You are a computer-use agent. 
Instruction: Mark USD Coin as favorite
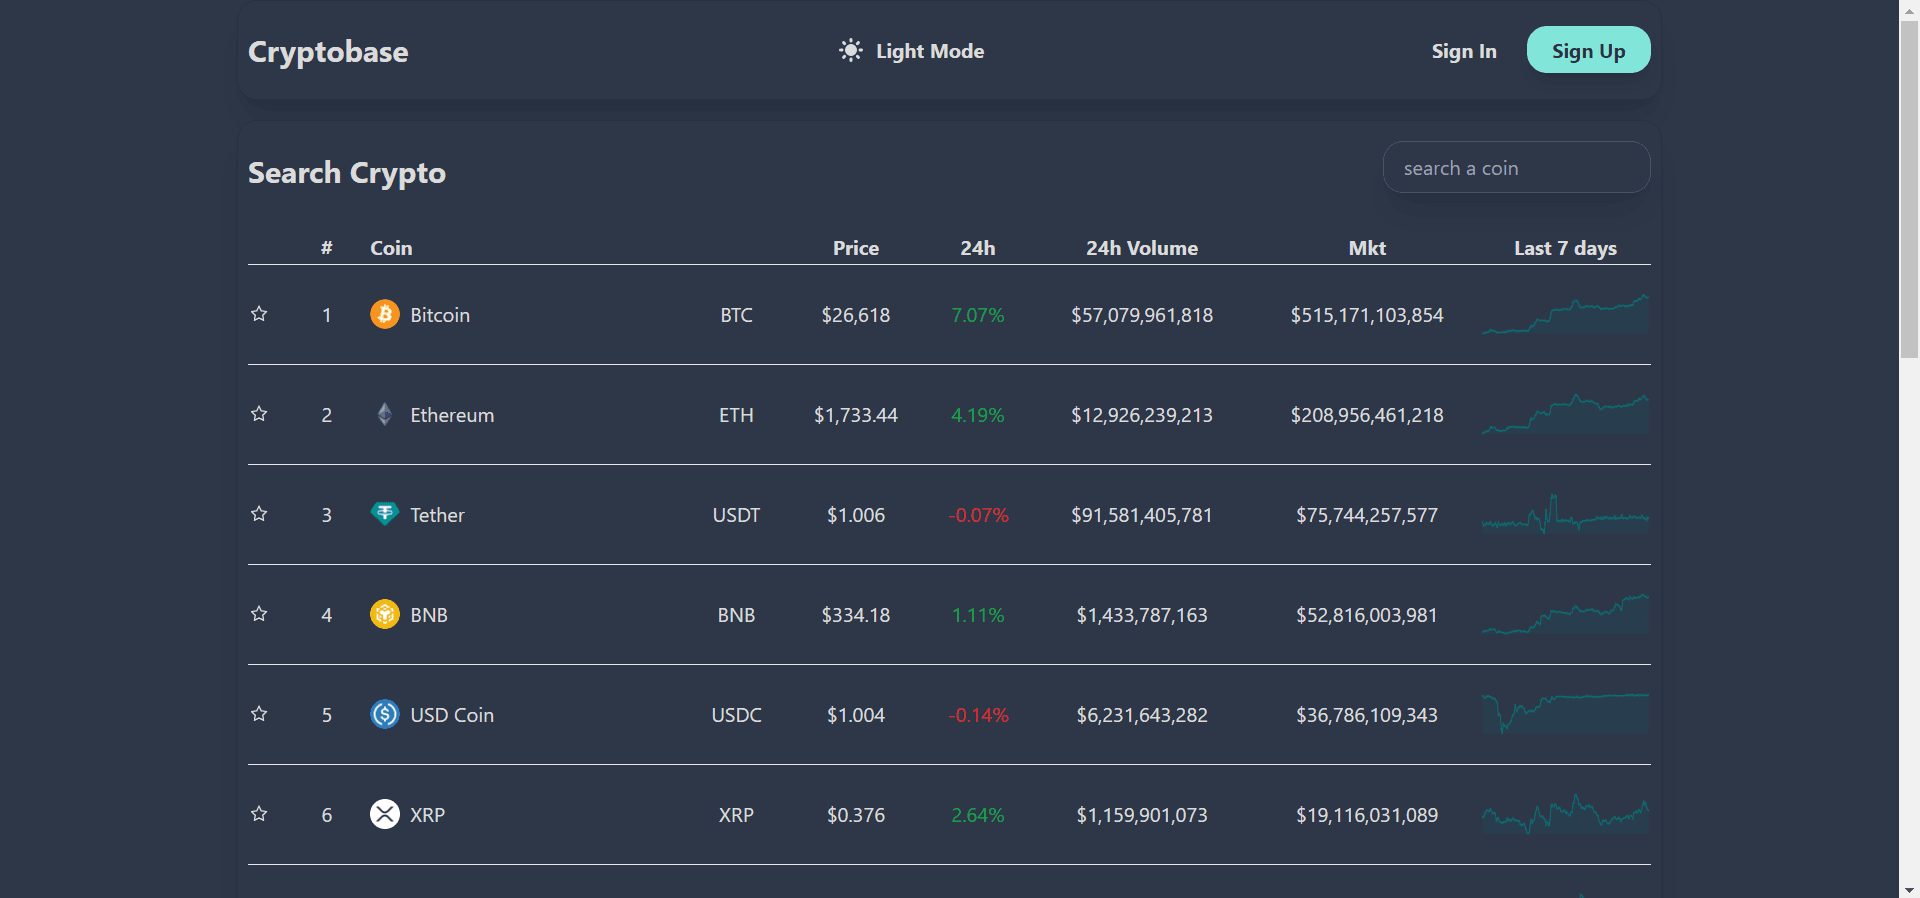[x=259, y=714]
